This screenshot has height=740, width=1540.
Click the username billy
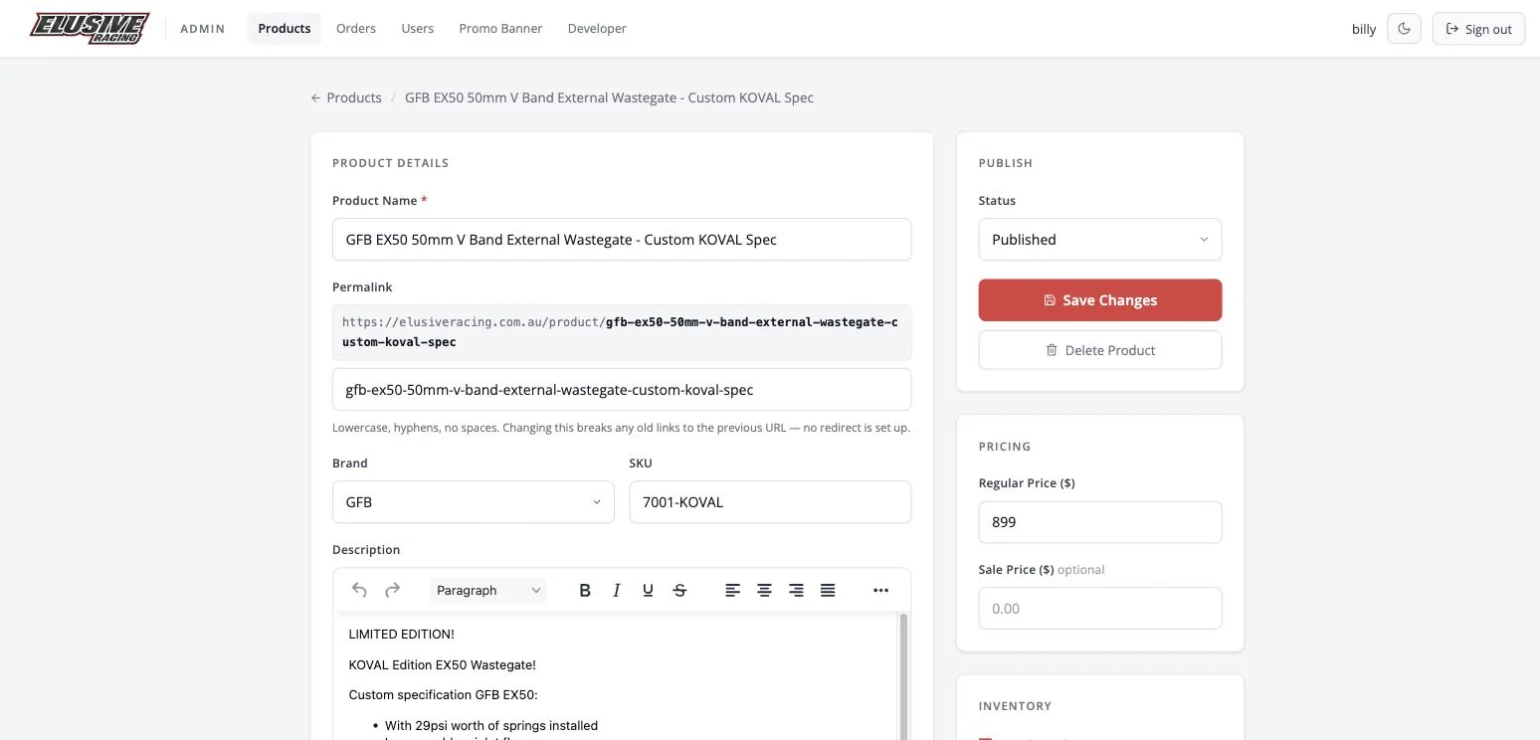pos(1364,29)
